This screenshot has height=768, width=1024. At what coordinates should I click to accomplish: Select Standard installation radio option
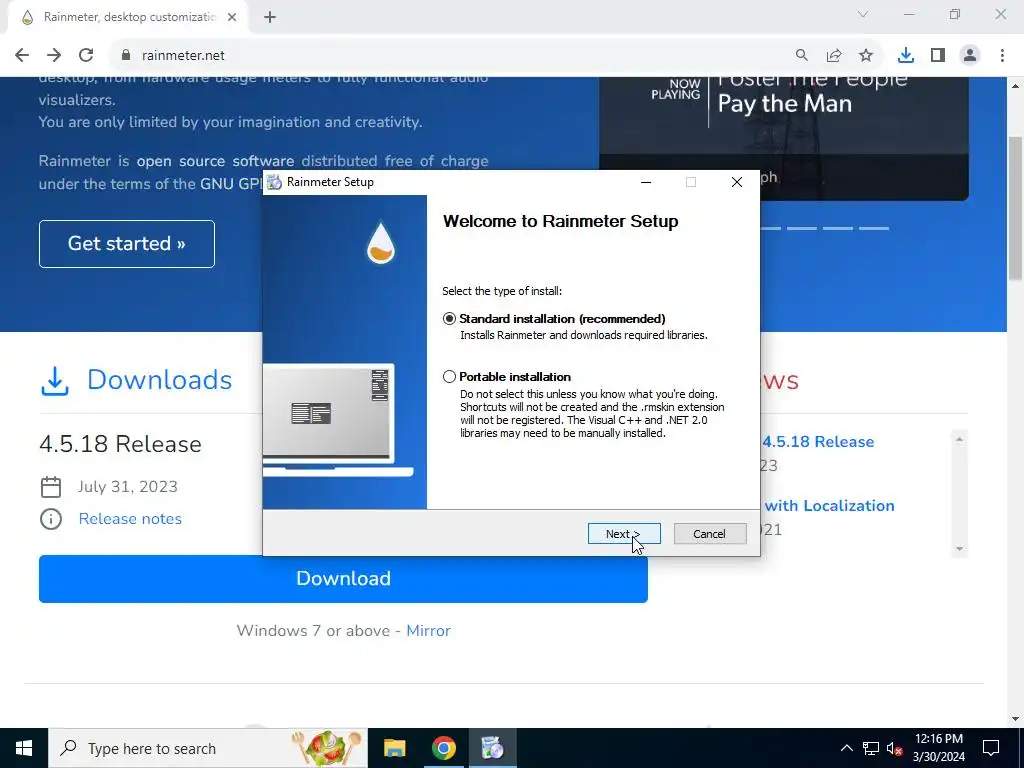(x=449, y=319)
